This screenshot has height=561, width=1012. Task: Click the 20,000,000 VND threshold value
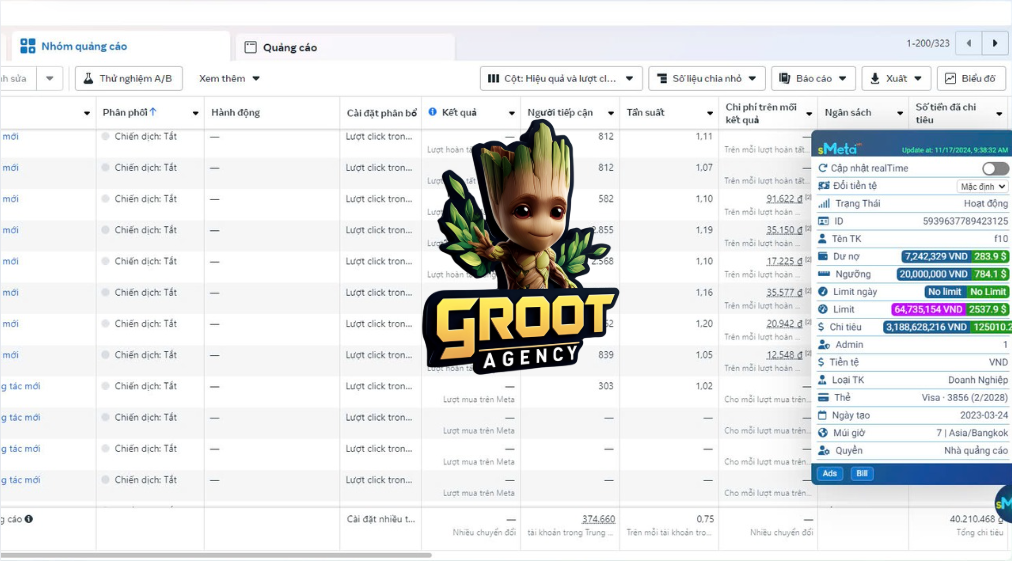coord(933,274)
